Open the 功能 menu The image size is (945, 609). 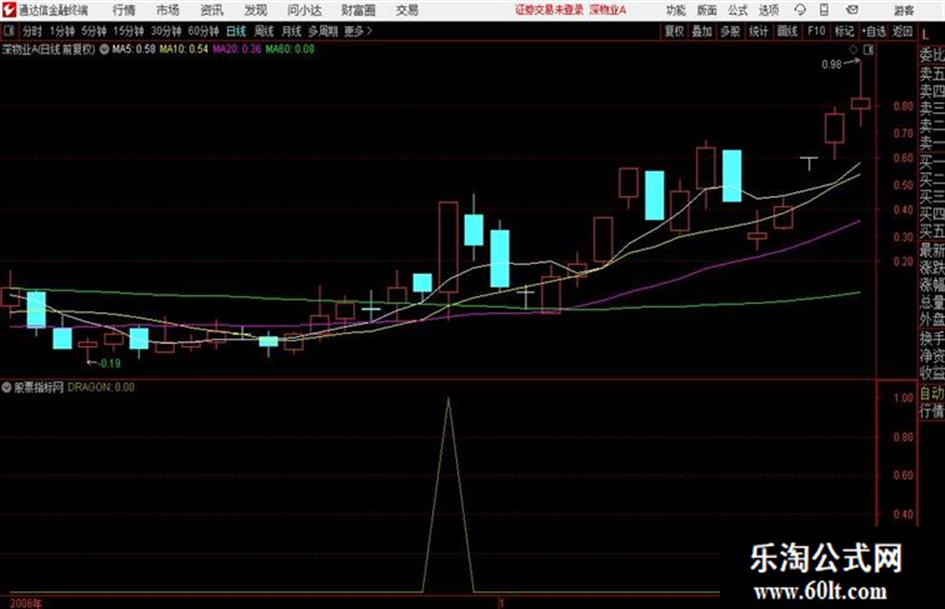click(676, 10)
